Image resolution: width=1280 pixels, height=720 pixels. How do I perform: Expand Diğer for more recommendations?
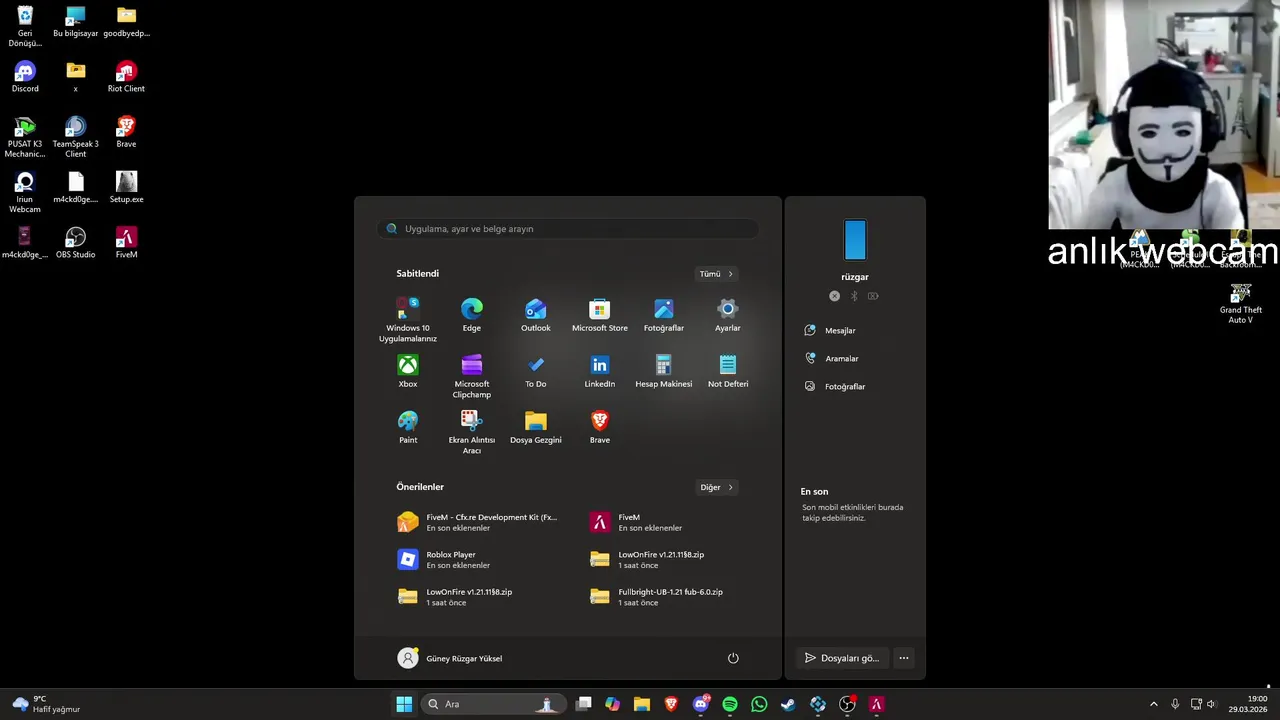716,487
